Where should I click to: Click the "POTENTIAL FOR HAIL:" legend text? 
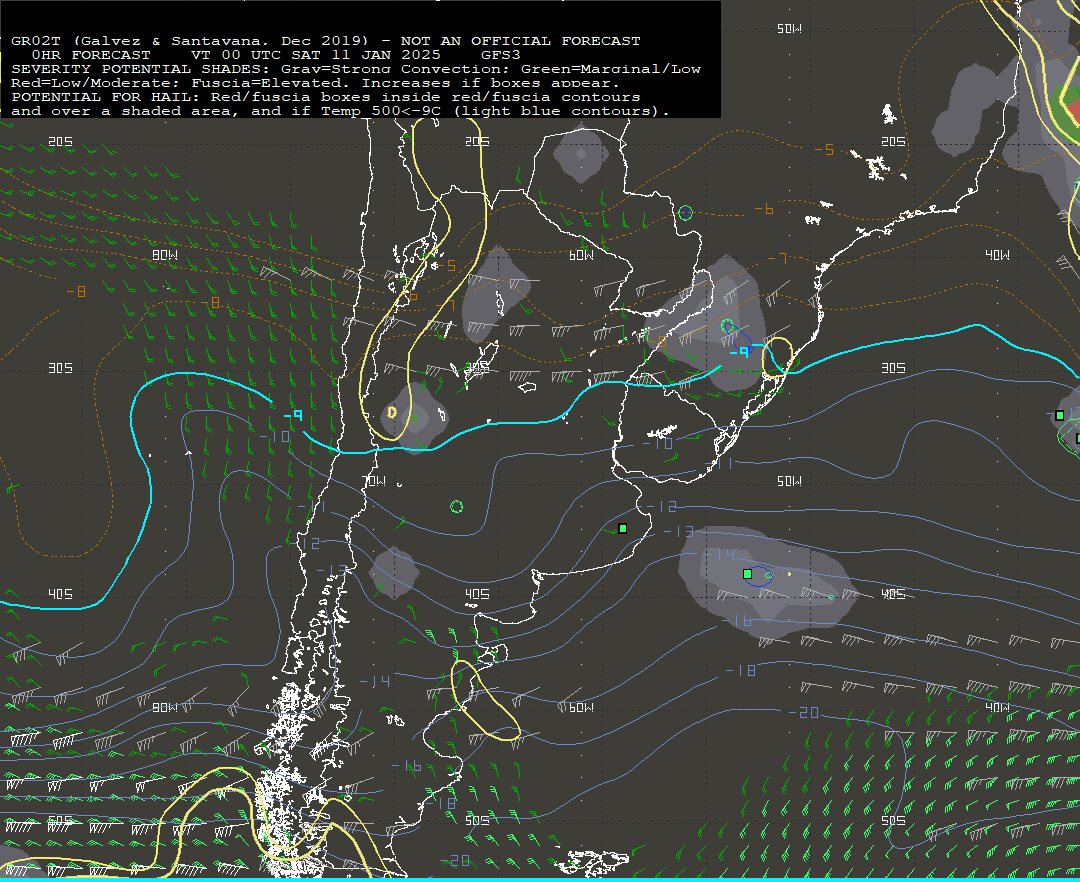[106, 97]
